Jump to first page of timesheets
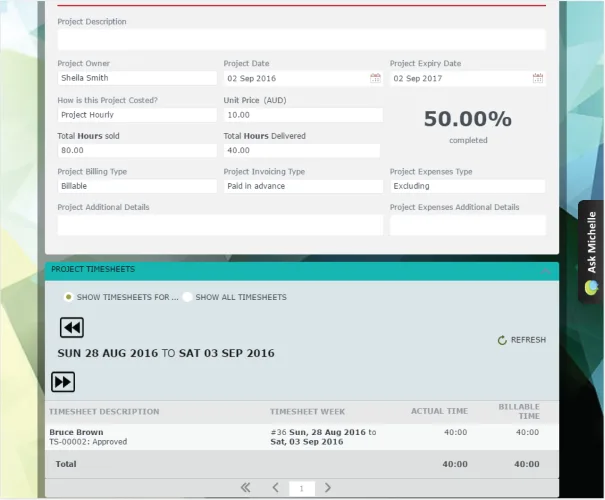The width and height of the screenshot is (605, 500). pyautogui.click(x=245, y=488)
